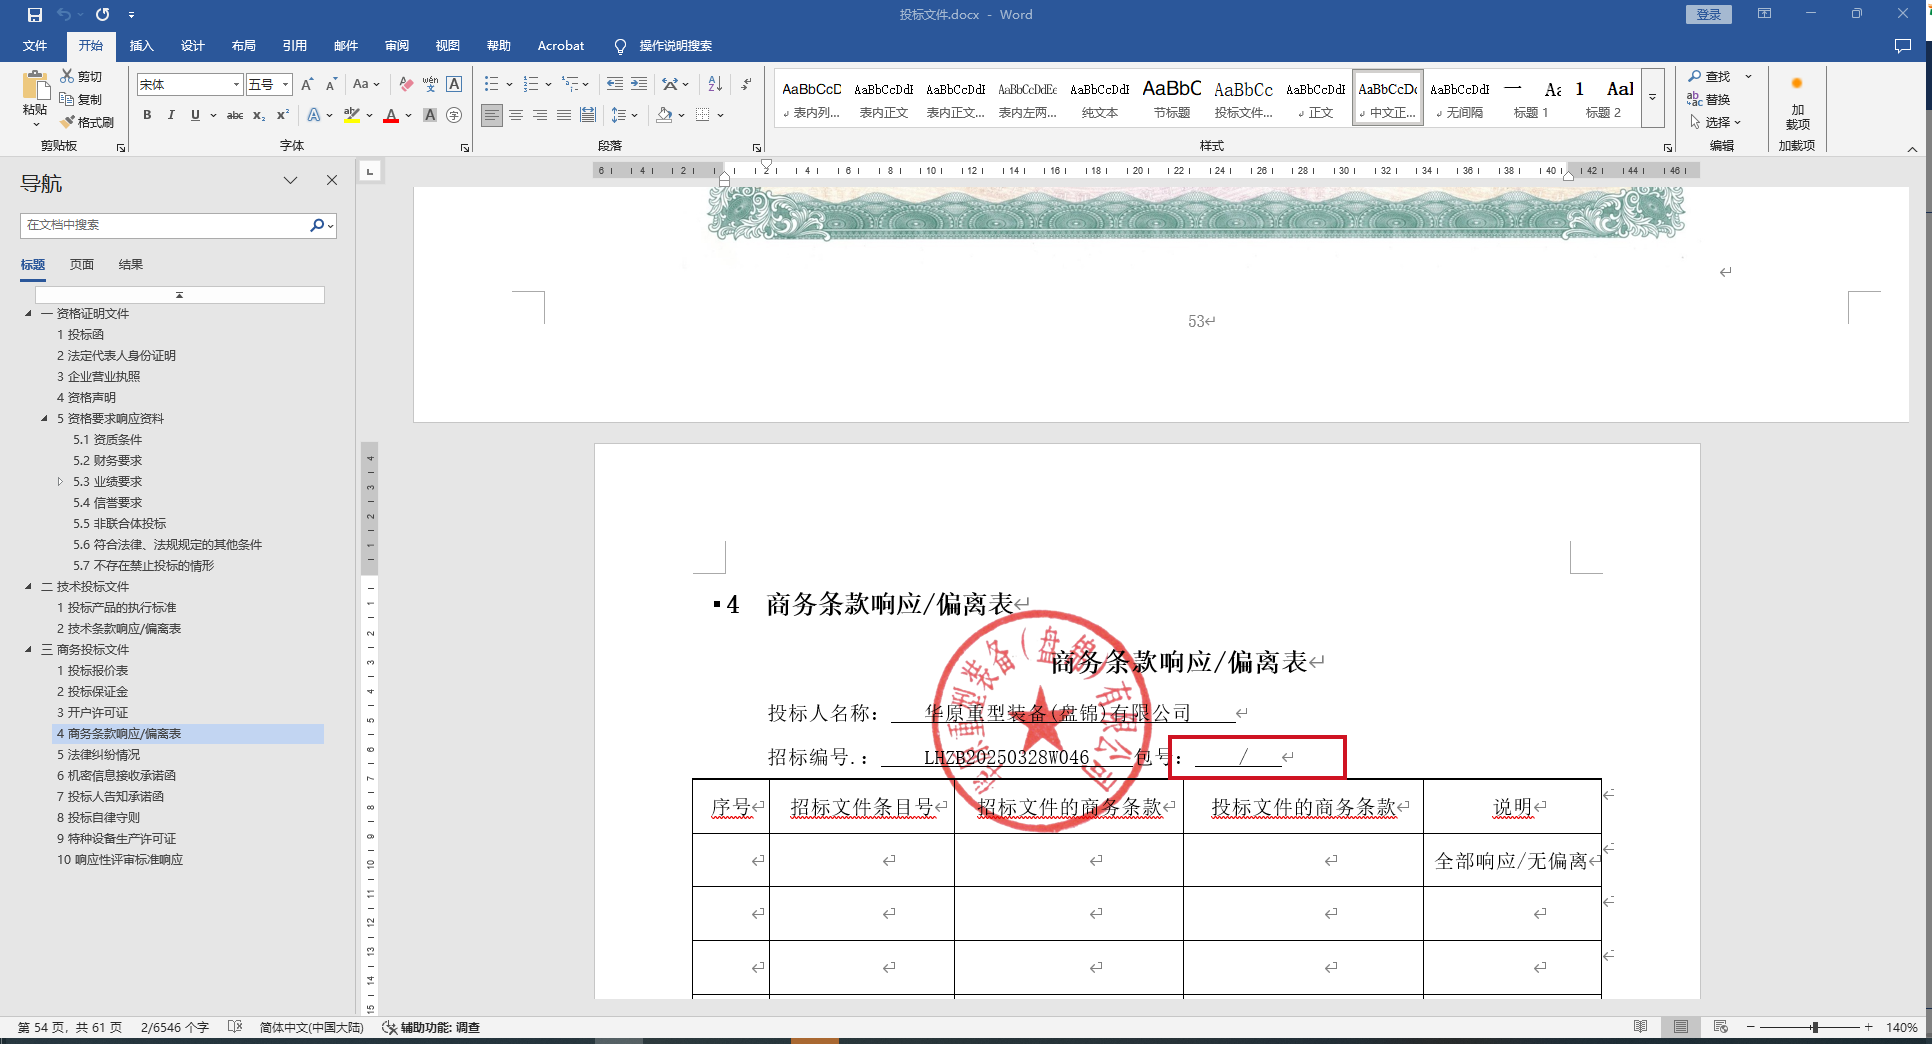
Task: Click the 140% zoom level indicator
Action: coord(1901,1027)
